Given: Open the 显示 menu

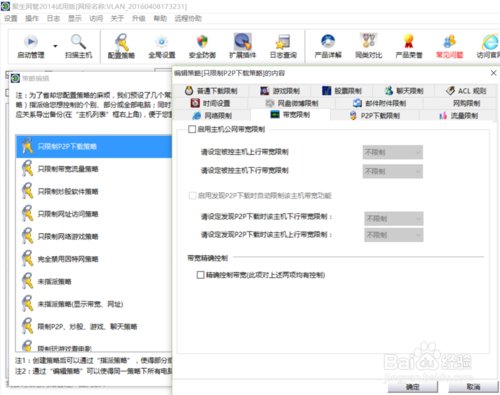Looking at the screenshot, I should 75,18.
